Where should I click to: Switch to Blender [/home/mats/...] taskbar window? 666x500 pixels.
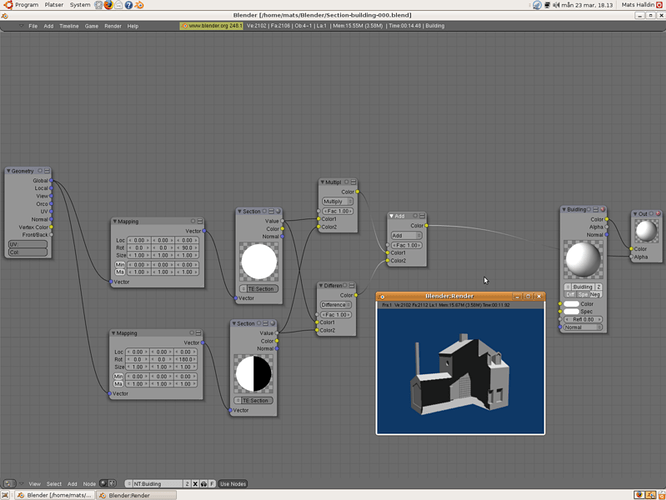pyautogui.click(x=55, y=495)
